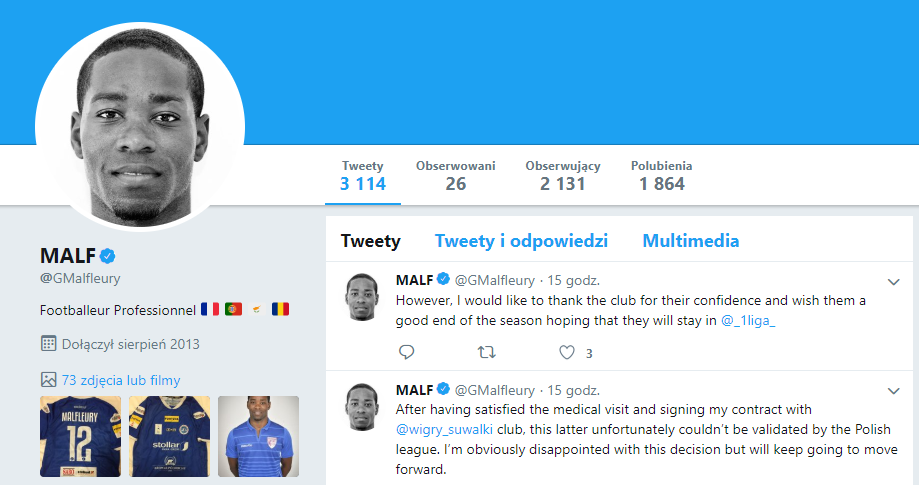Select the Tweety 3 114 stat tab

(x=362, y=176)
